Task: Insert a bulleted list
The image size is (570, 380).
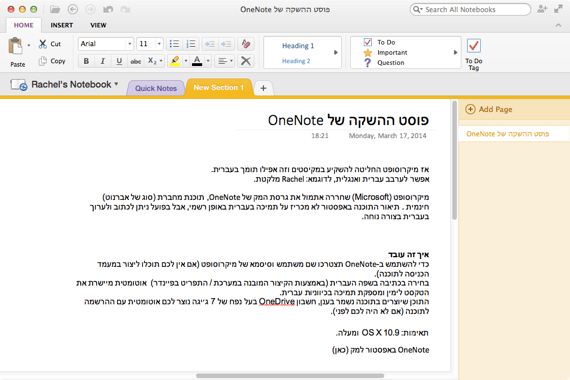Action: point(174,44)
